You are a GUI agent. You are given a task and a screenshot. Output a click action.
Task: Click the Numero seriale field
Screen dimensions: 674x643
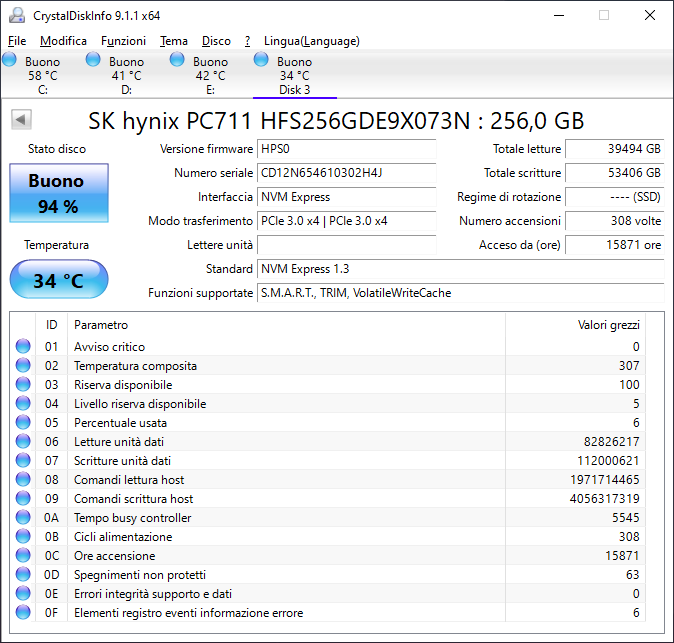[346, 173]
